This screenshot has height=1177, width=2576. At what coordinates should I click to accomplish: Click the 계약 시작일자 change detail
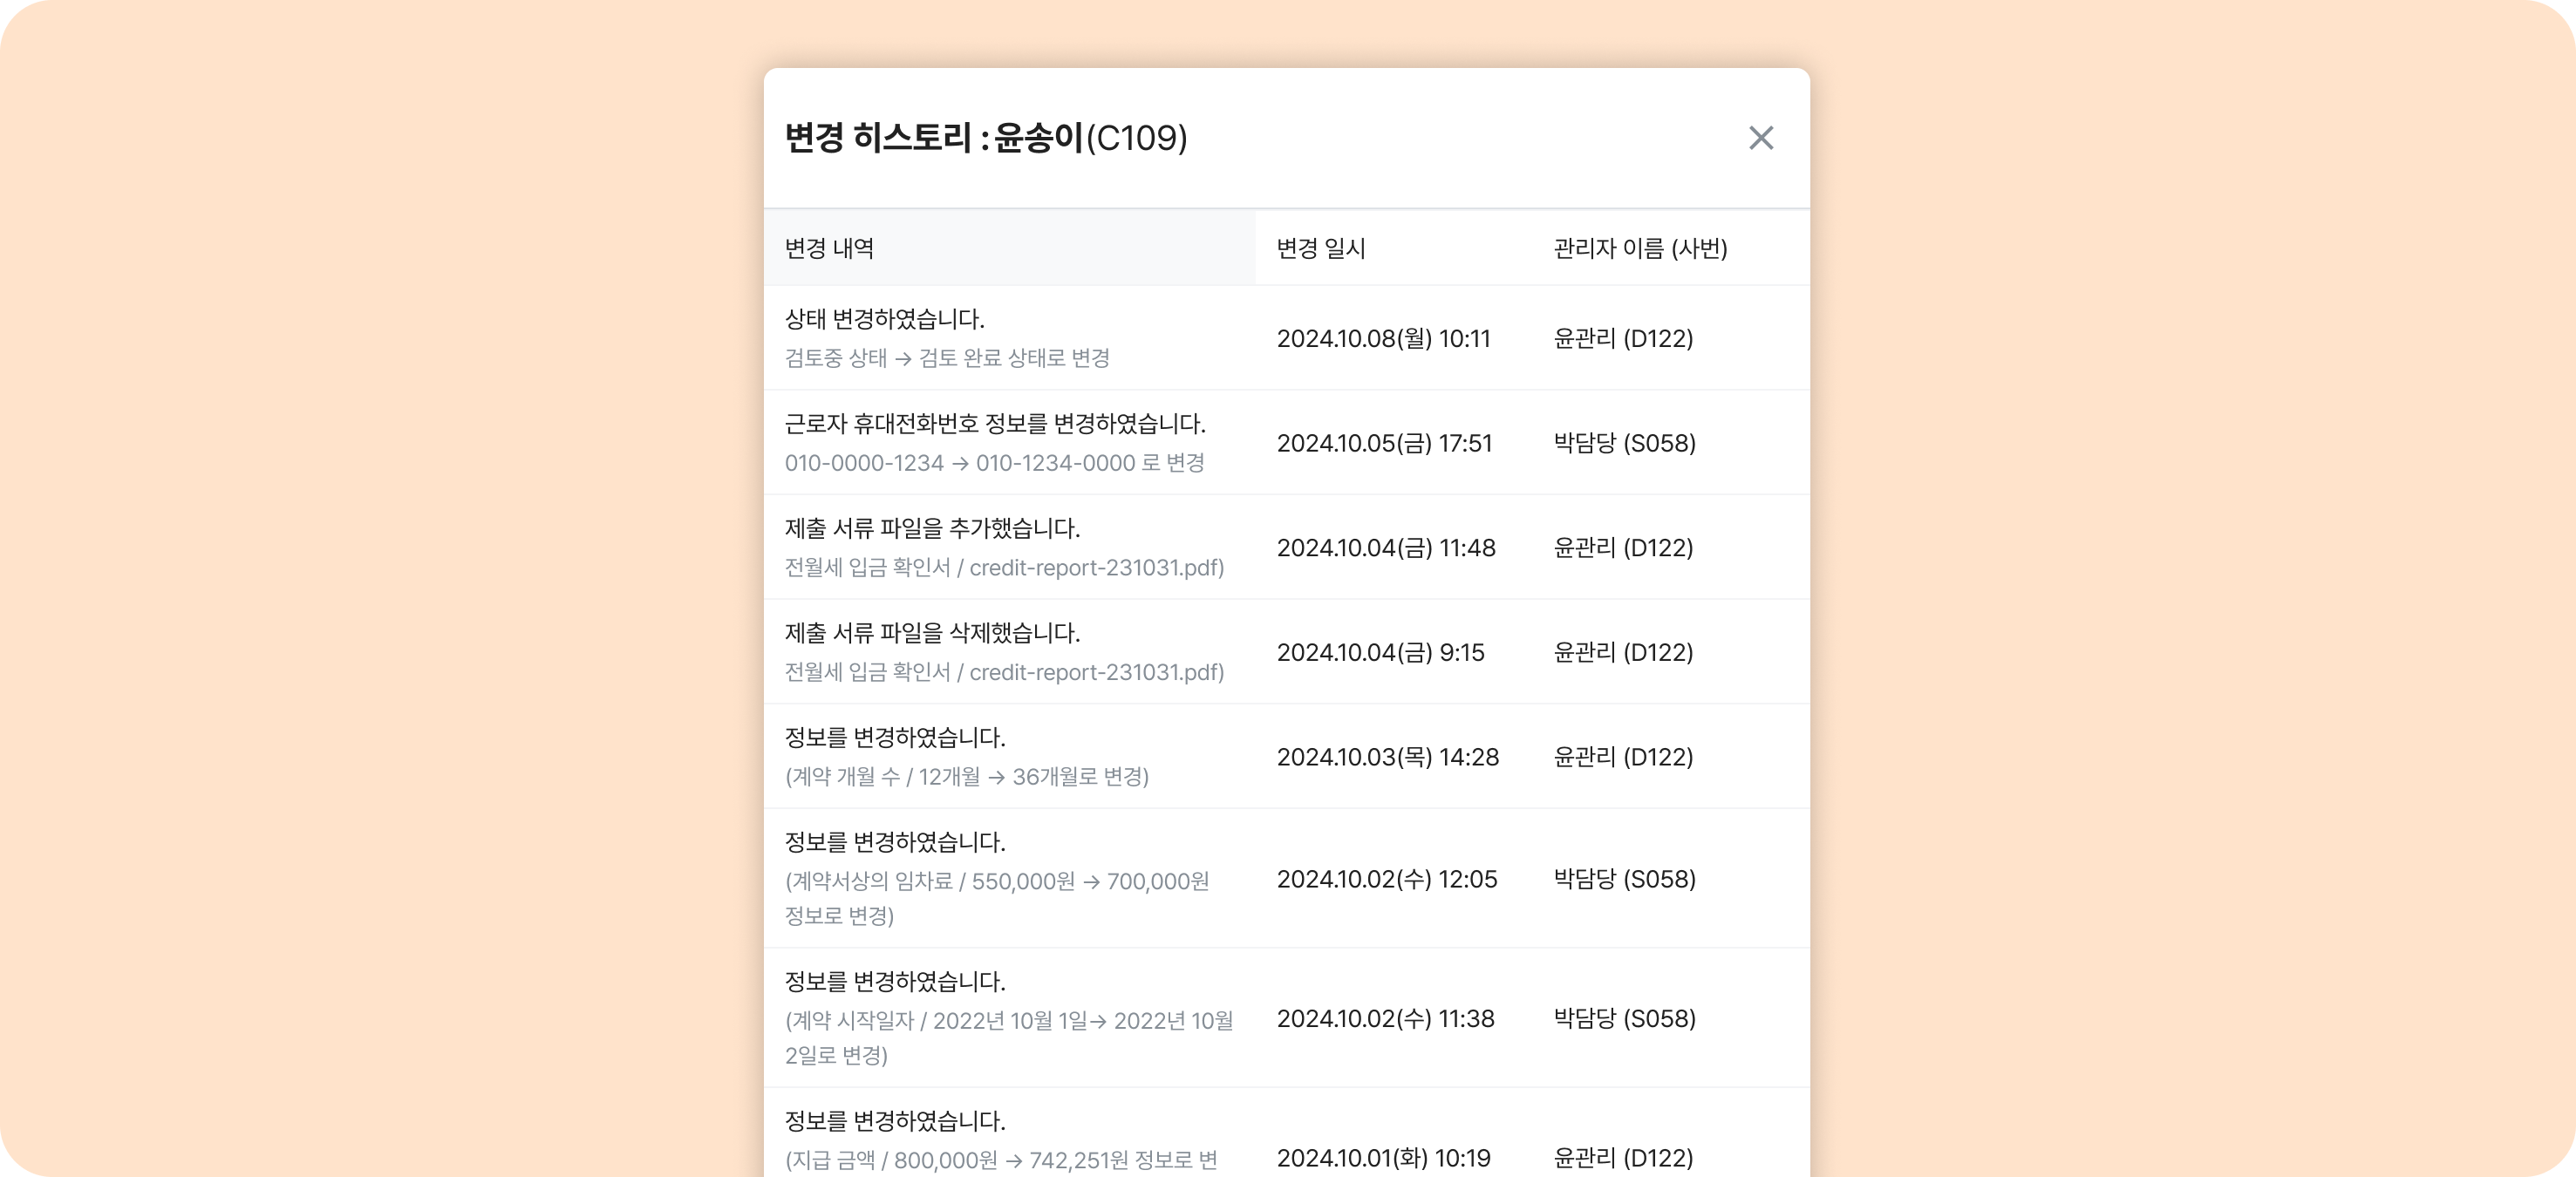[x=1008, y=1021]
